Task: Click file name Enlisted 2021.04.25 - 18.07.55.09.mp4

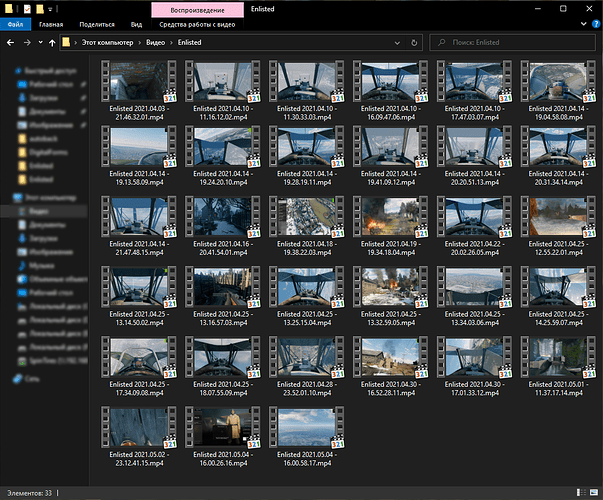Action: point(223,388)
